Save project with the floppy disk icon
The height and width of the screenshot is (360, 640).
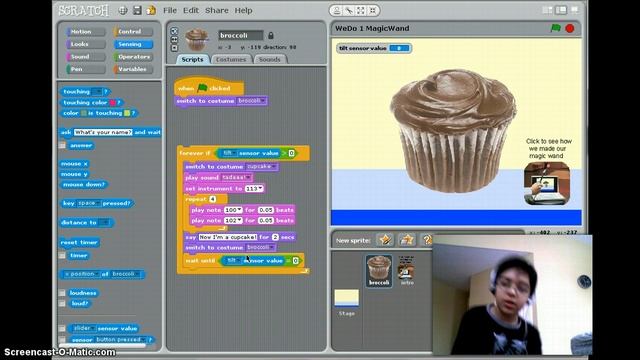[137, 10]
